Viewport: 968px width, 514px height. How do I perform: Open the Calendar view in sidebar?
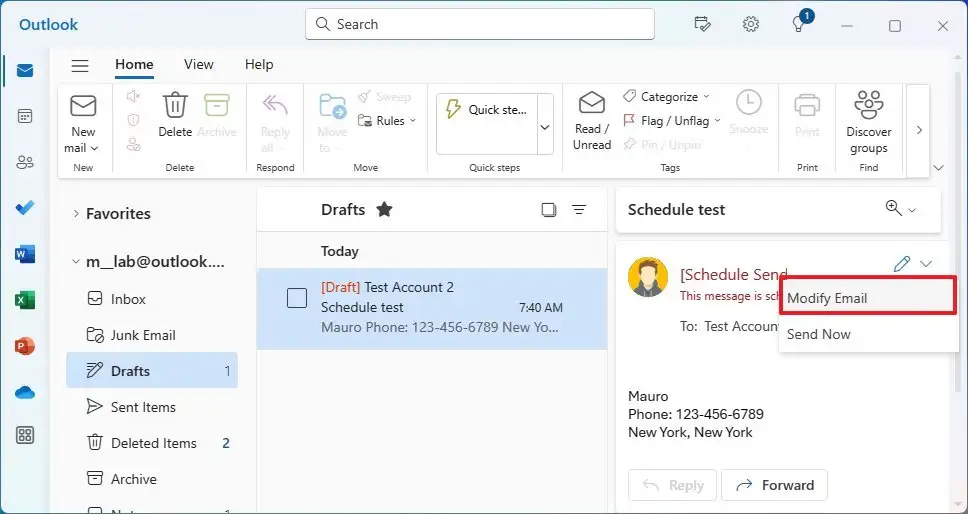click(25, 116)
